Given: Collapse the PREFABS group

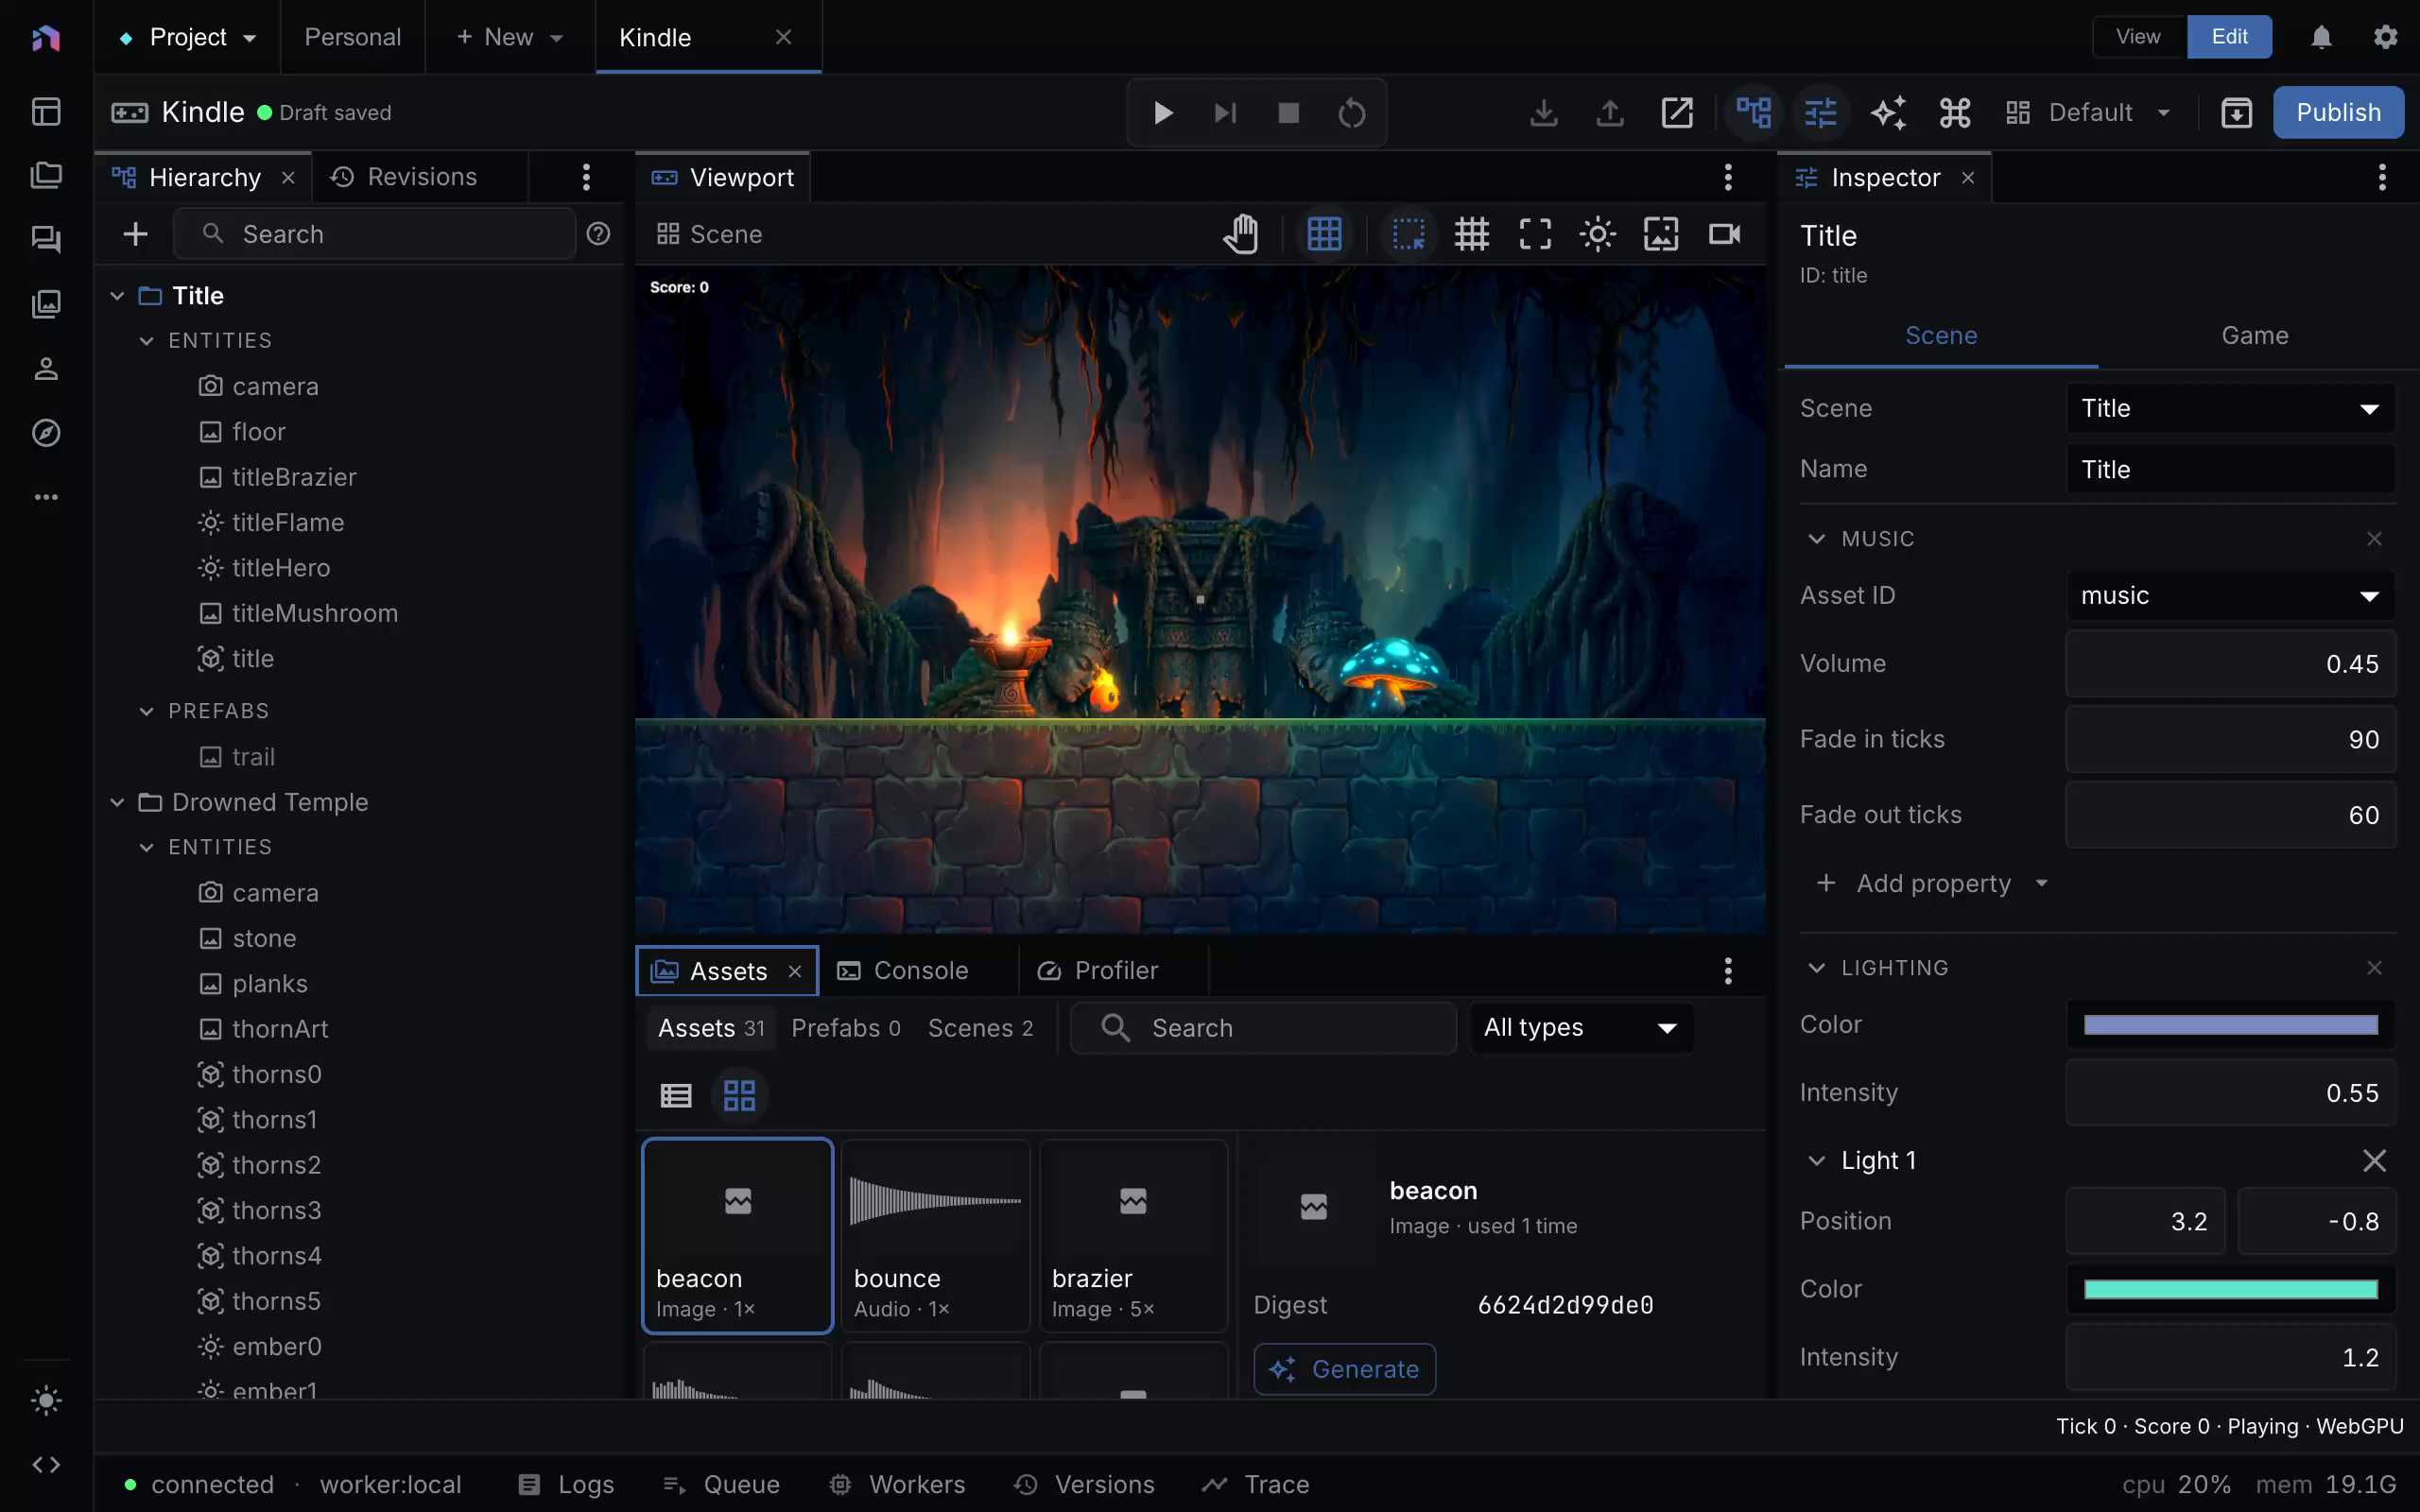Looking at the screenshot, I should coord(147,711).
